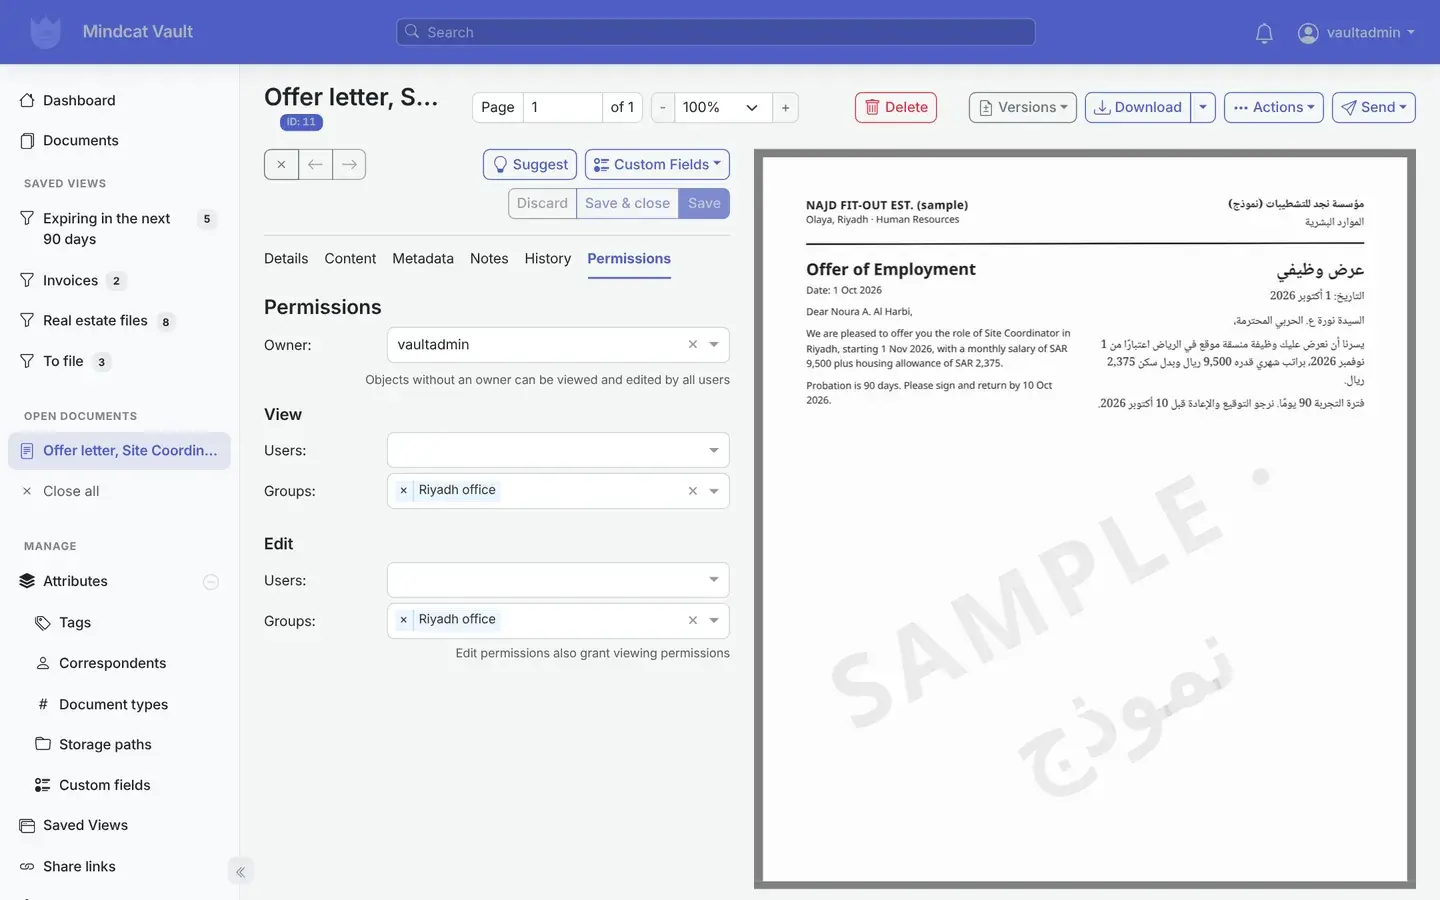The height and width of the screenshot is (900, 1440).
Task: Click the Search field
Action: [x=716, y=32]
